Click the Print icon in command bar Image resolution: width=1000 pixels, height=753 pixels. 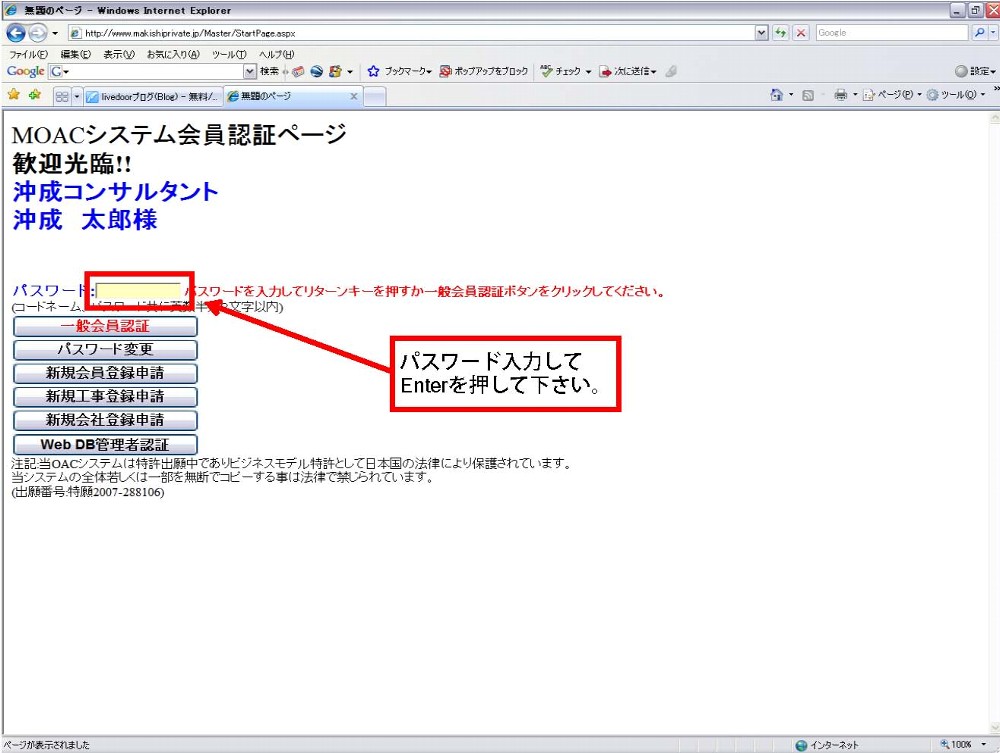(x=840, y=96)
